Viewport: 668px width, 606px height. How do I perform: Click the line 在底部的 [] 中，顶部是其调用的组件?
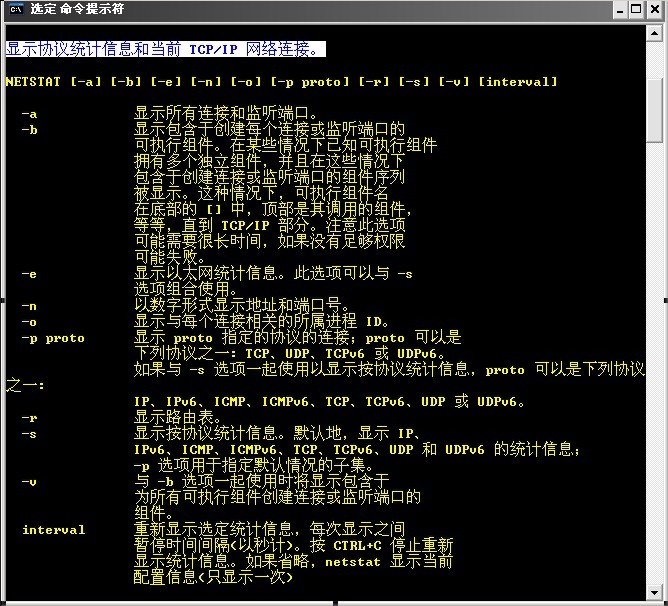273,209
